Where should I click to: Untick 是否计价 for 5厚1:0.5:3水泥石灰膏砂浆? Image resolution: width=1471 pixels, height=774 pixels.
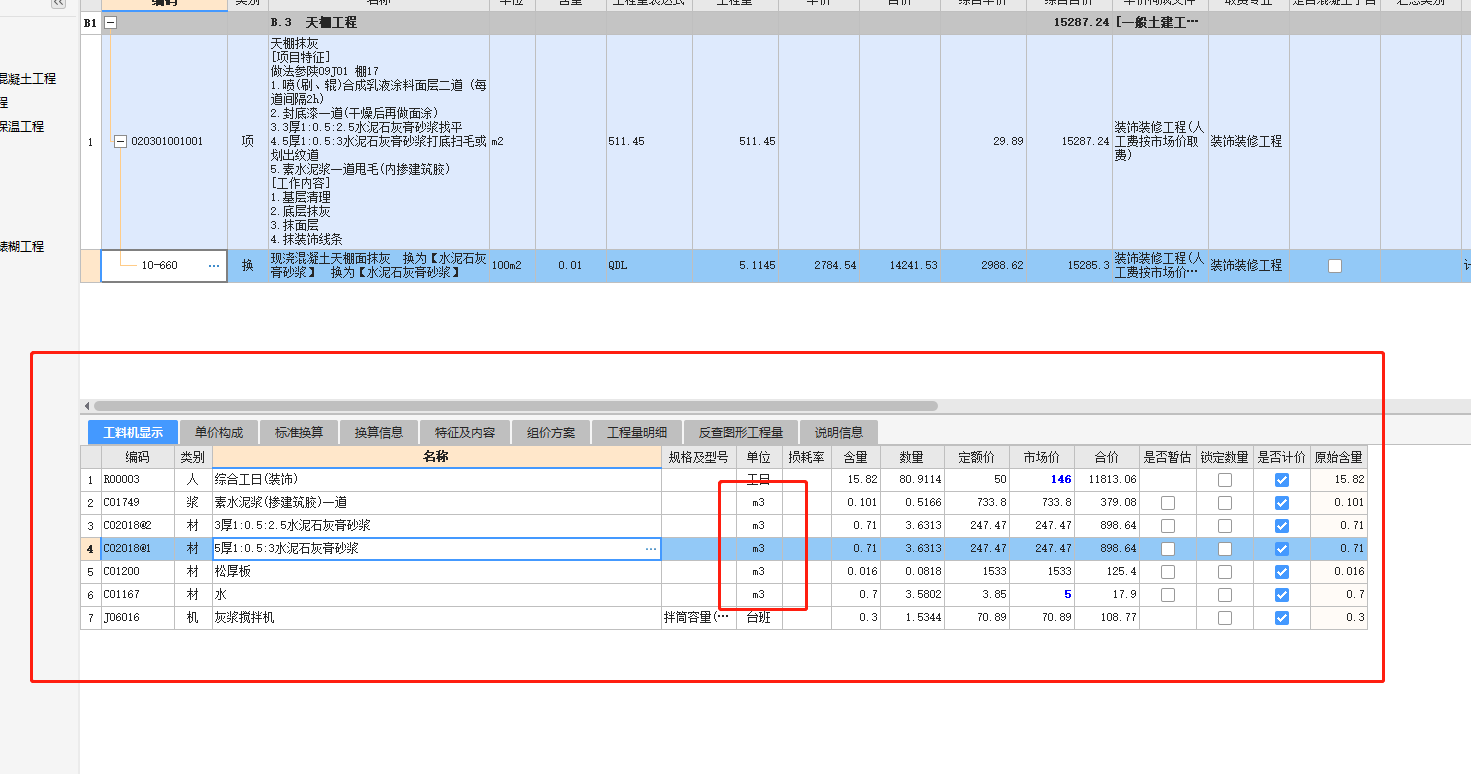(x=1282, y=549)
